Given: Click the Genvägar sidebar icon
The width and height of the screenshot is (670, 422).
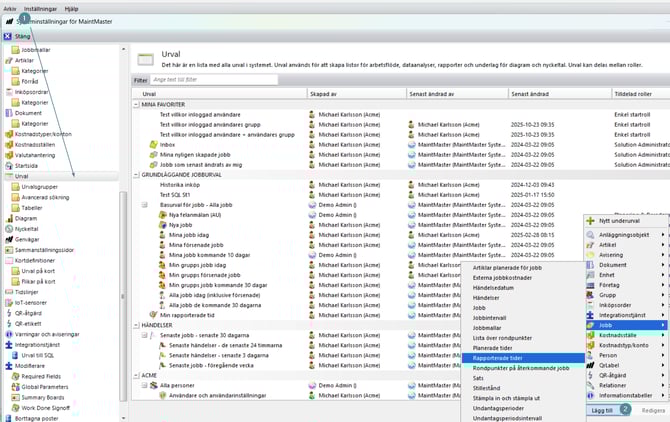Looking at the screenshot, I should pos(8,239).
